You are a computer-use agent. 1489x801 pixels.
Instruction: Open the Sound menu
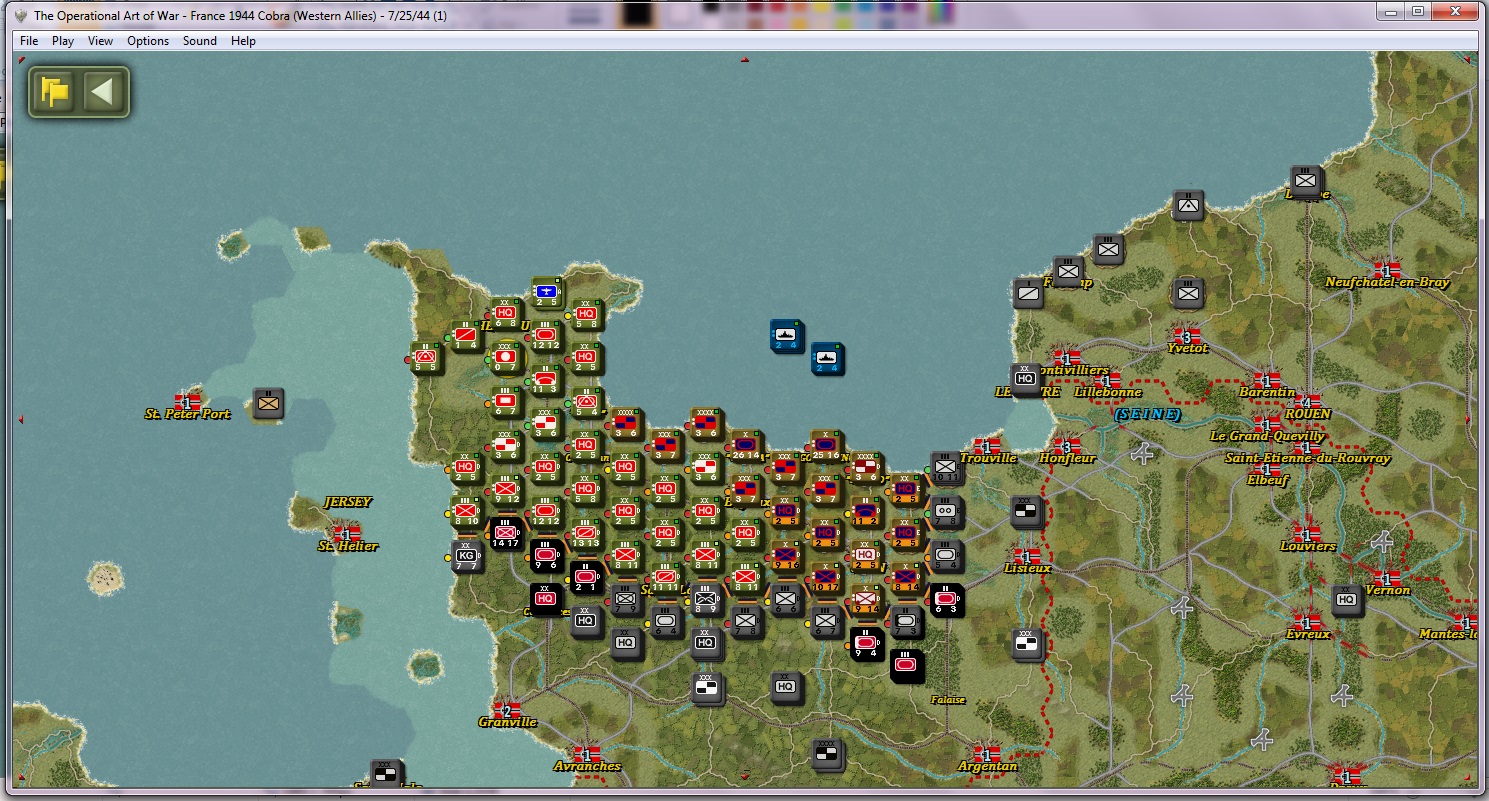point(200,41)
